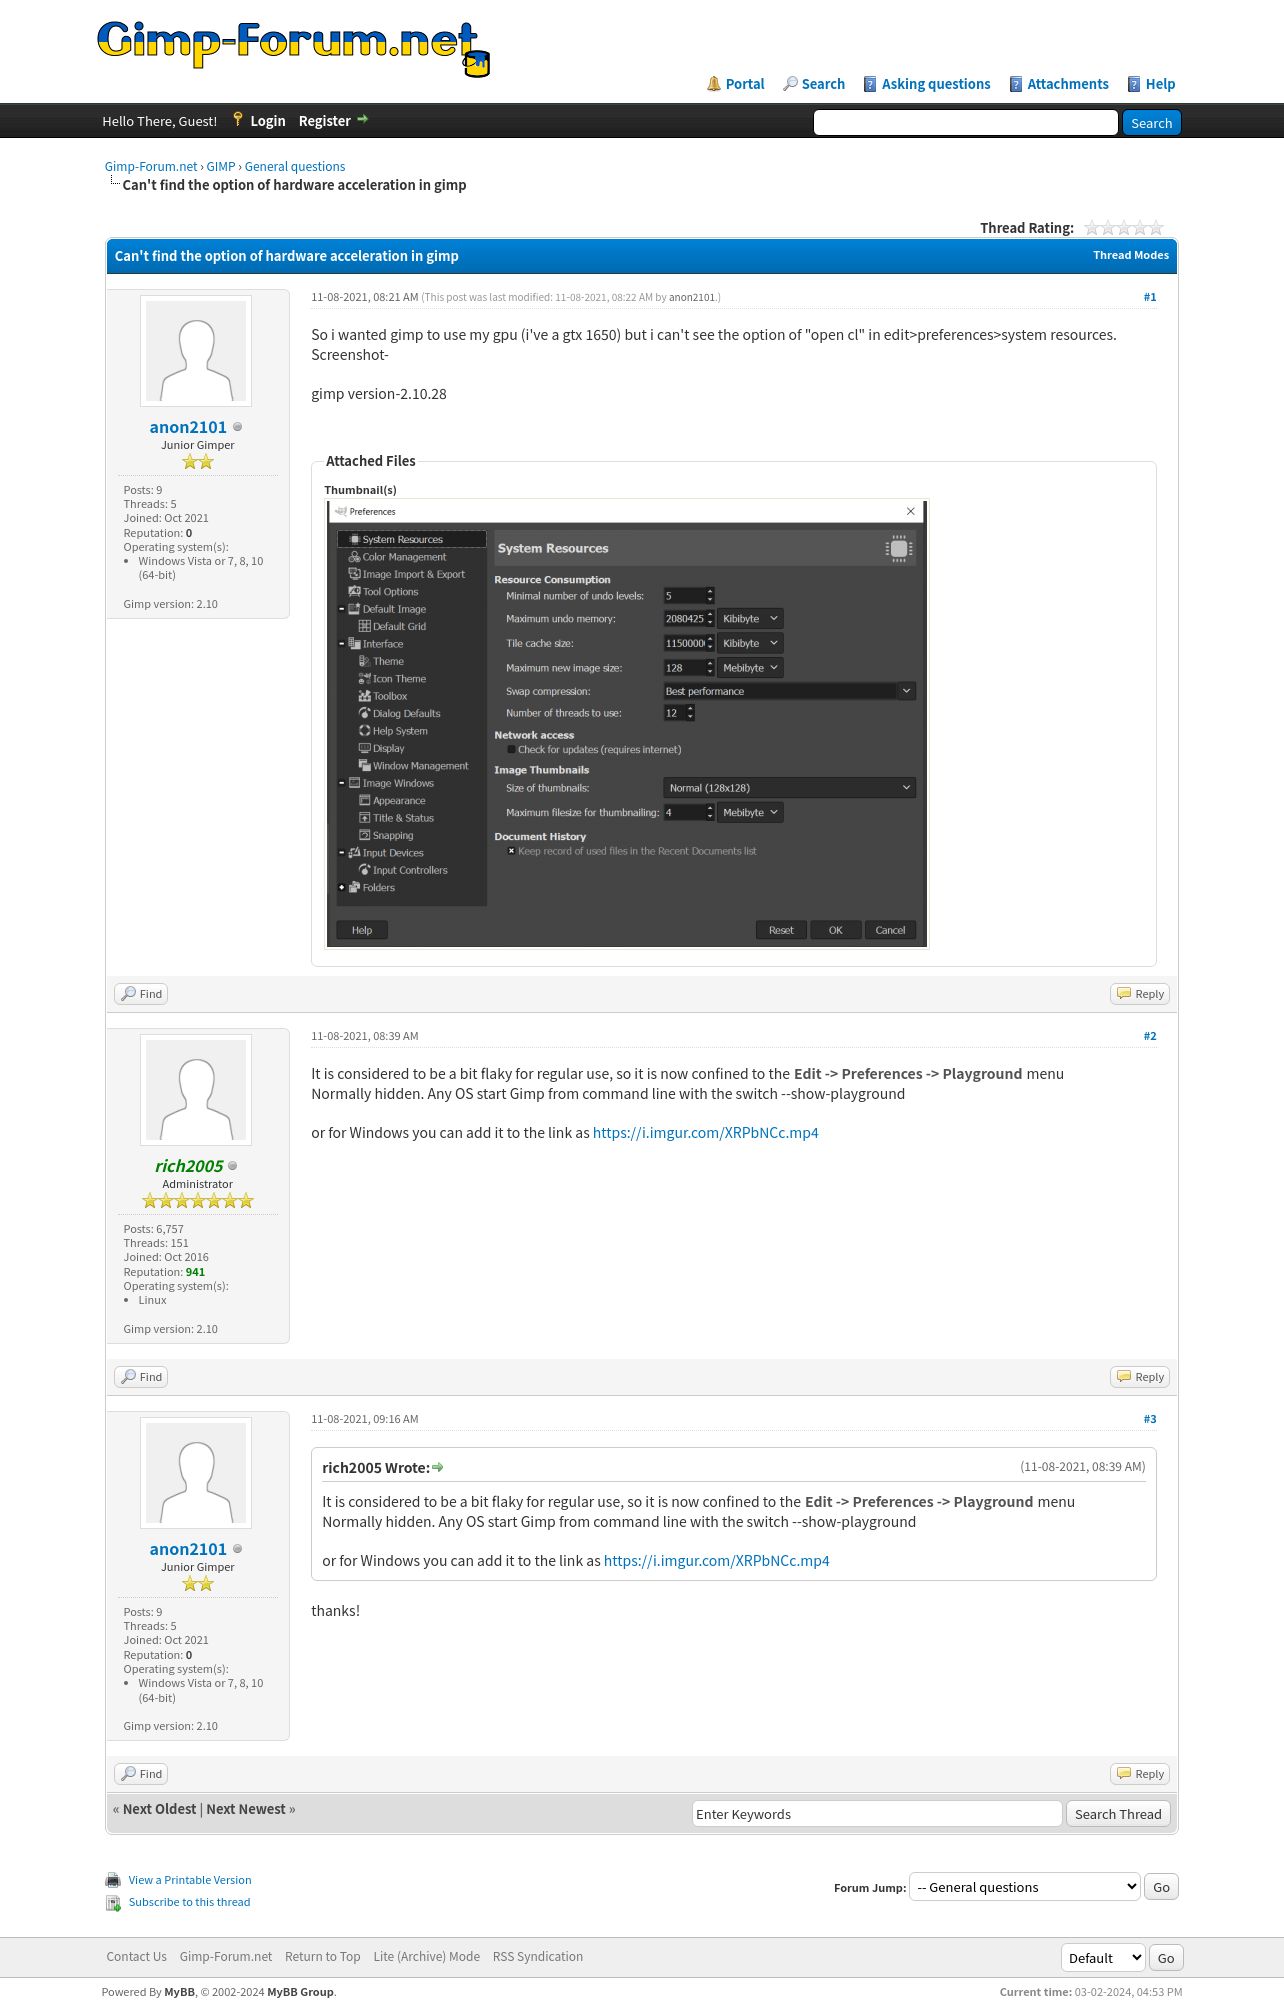Open the Thread Modes menu
This screenshot has width=1284, height=2005.
pos(1130,255)
